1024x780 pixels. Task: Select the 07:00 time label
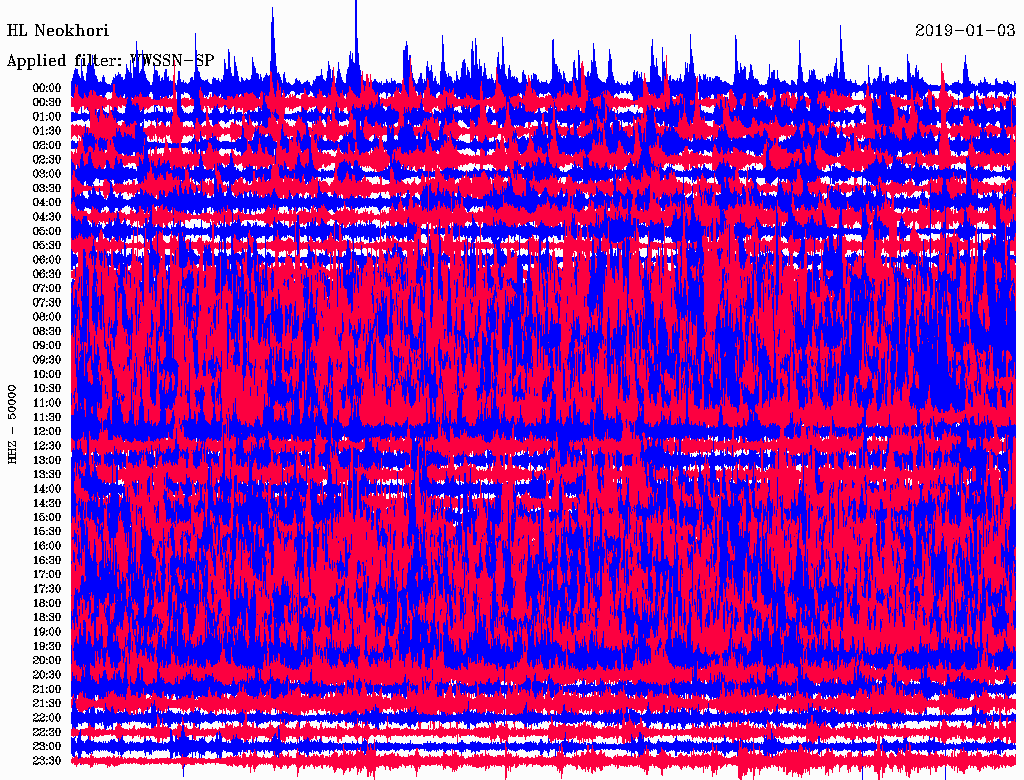pos(46,288)
